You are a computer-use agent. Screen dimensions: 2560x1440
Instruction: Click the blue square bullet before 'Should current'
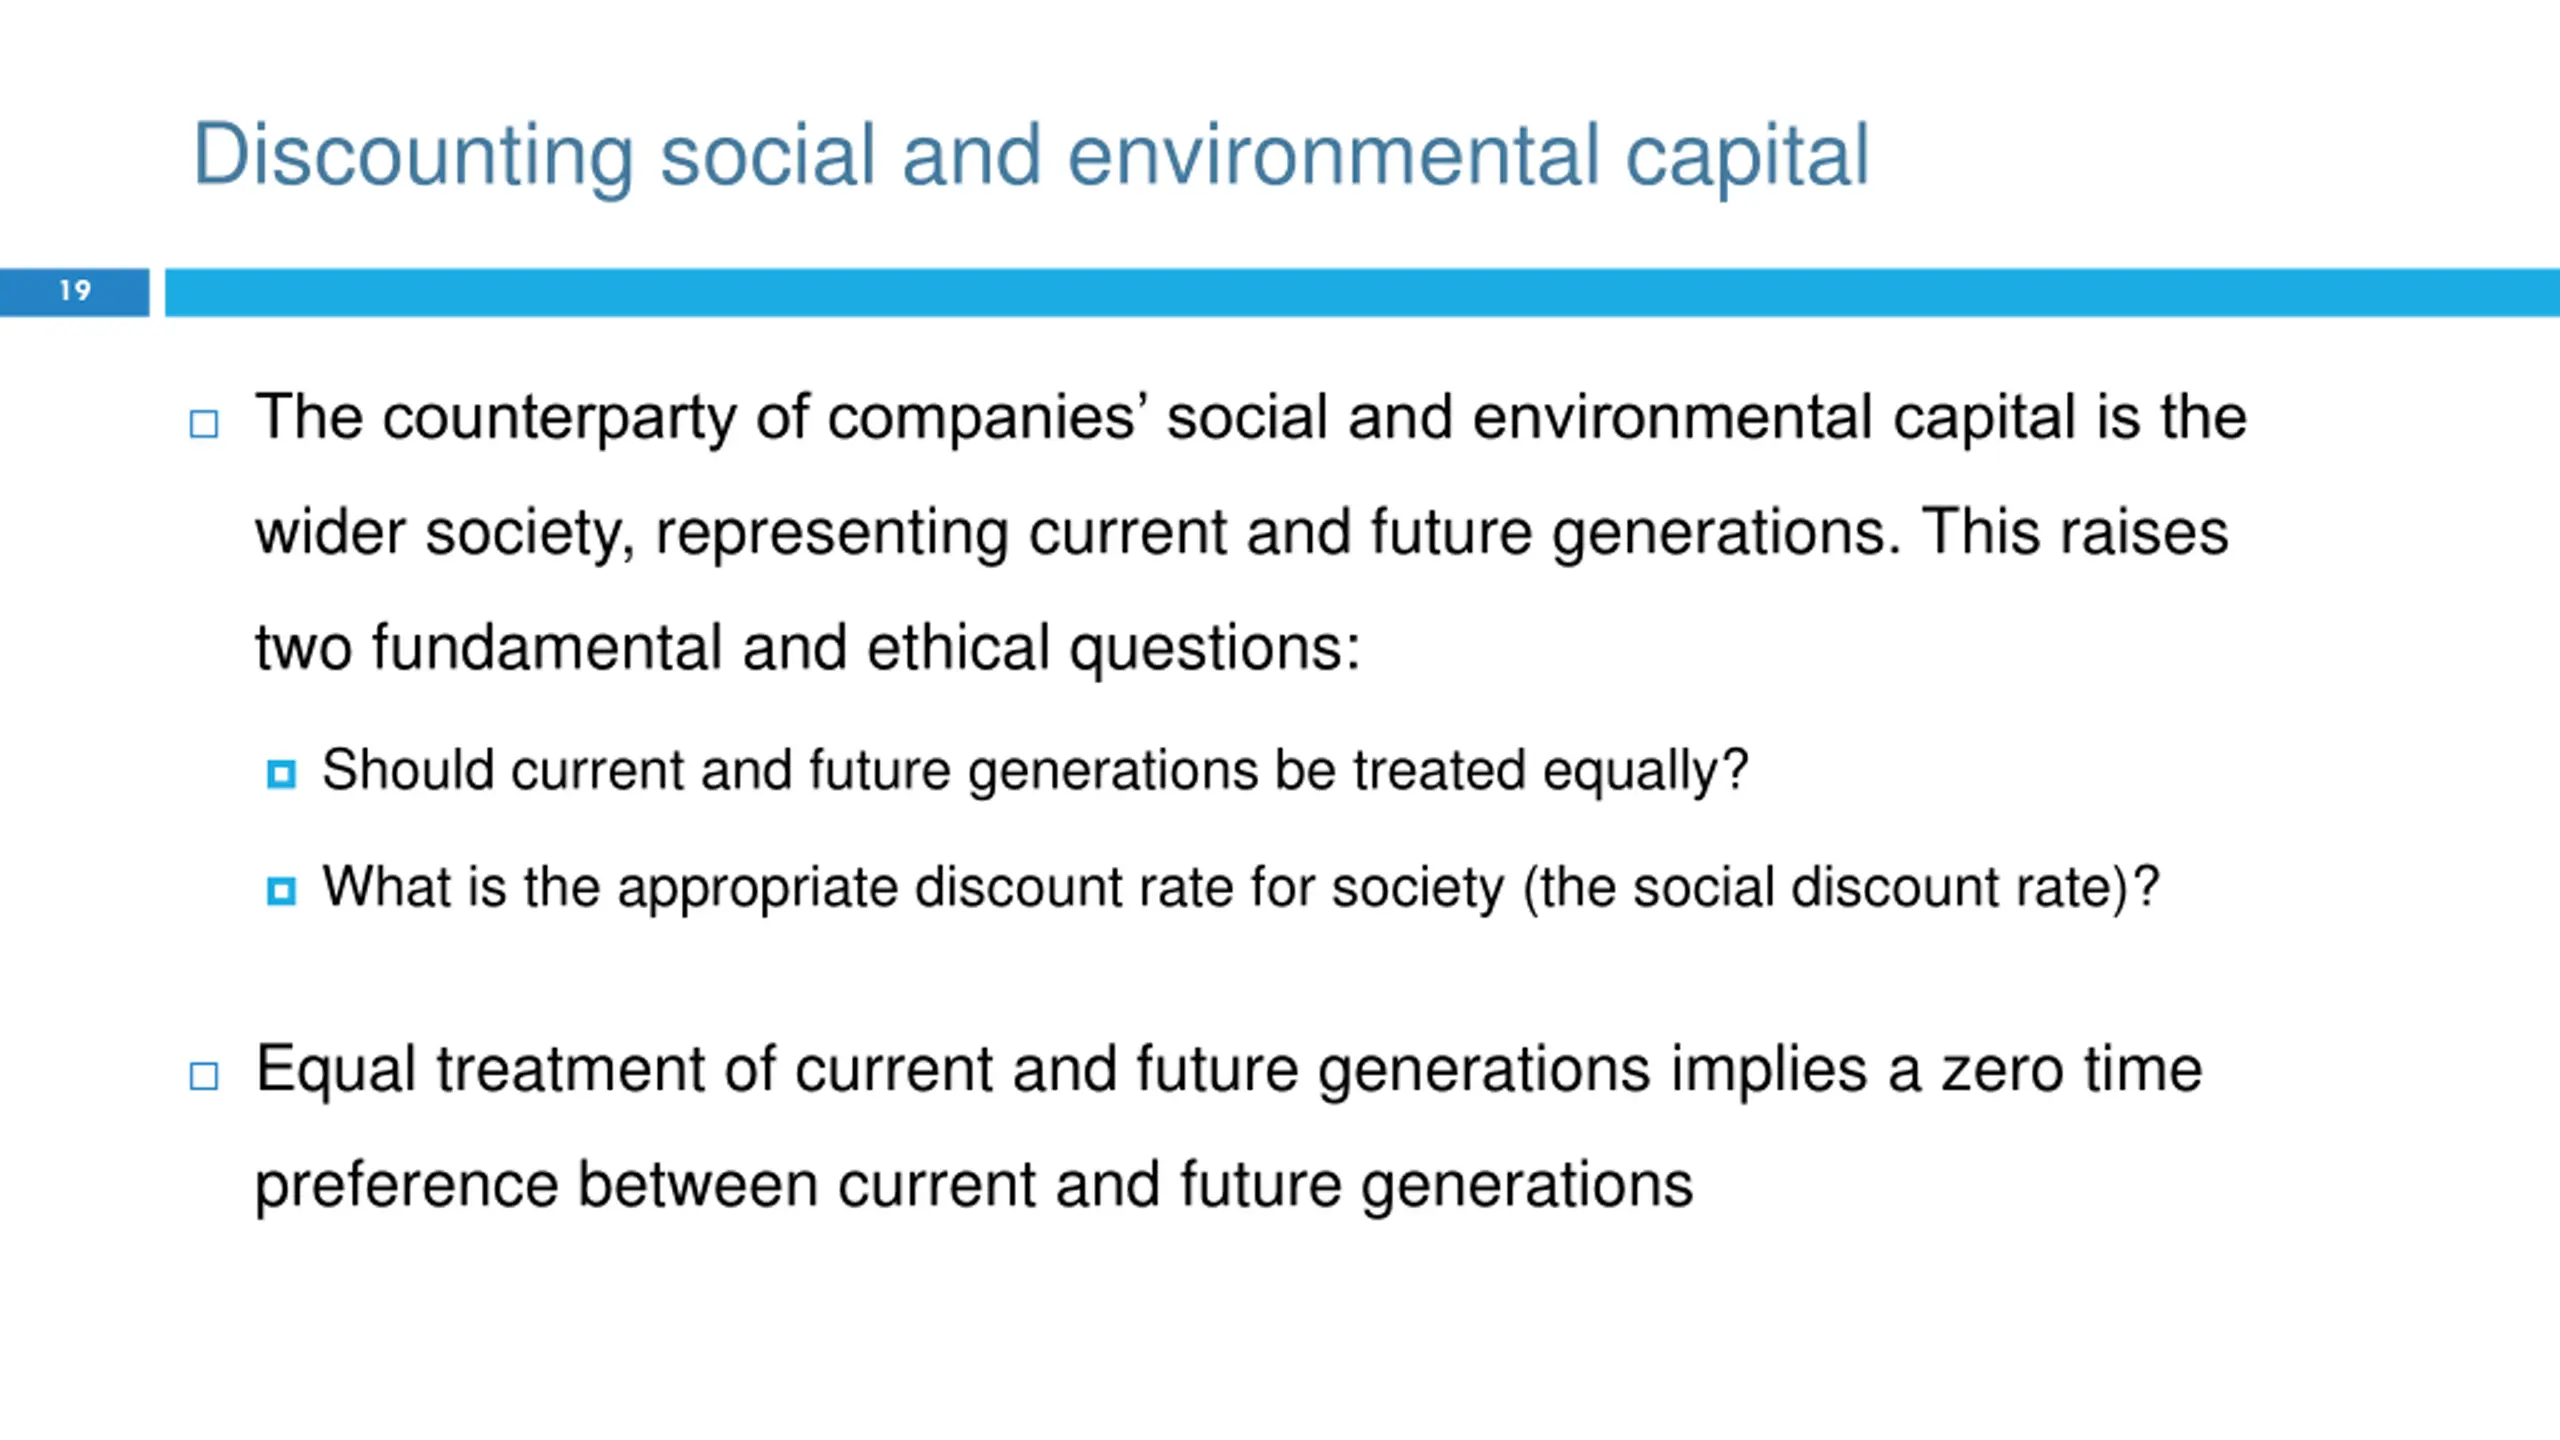(282, 774)
